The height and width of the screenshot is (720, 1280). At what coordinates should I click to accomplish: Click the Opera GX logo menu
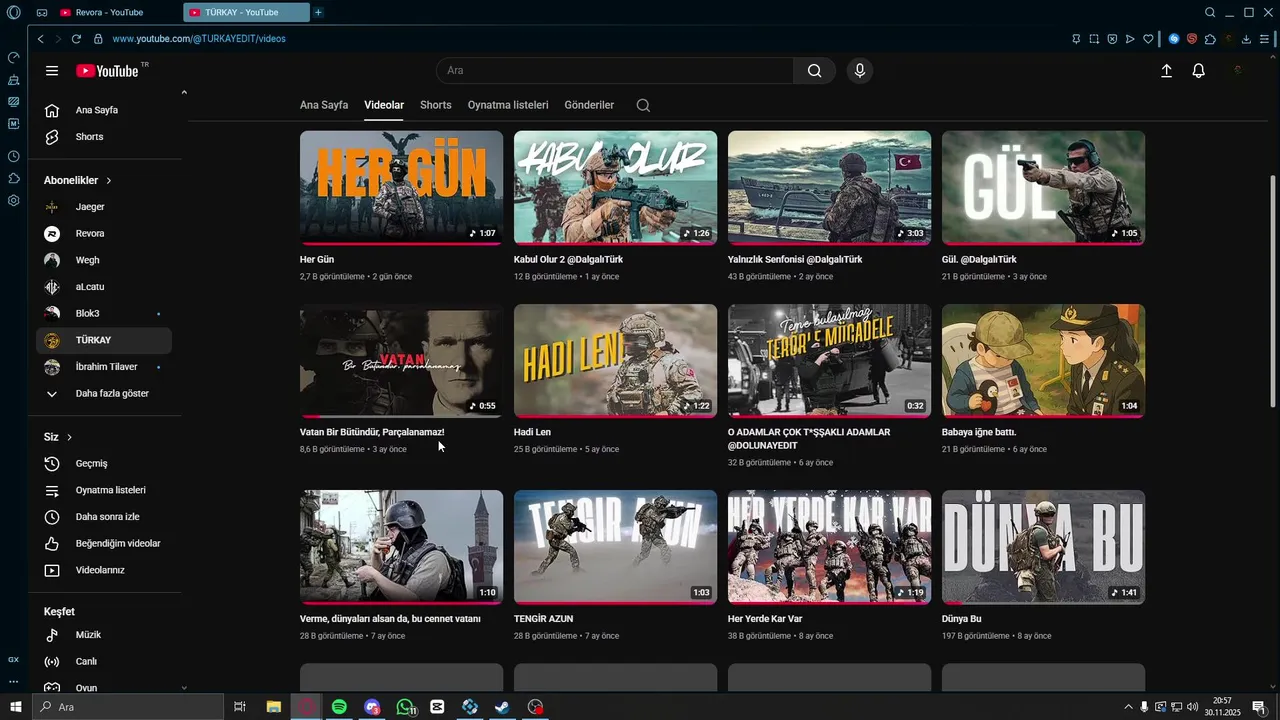pos(13,12)
